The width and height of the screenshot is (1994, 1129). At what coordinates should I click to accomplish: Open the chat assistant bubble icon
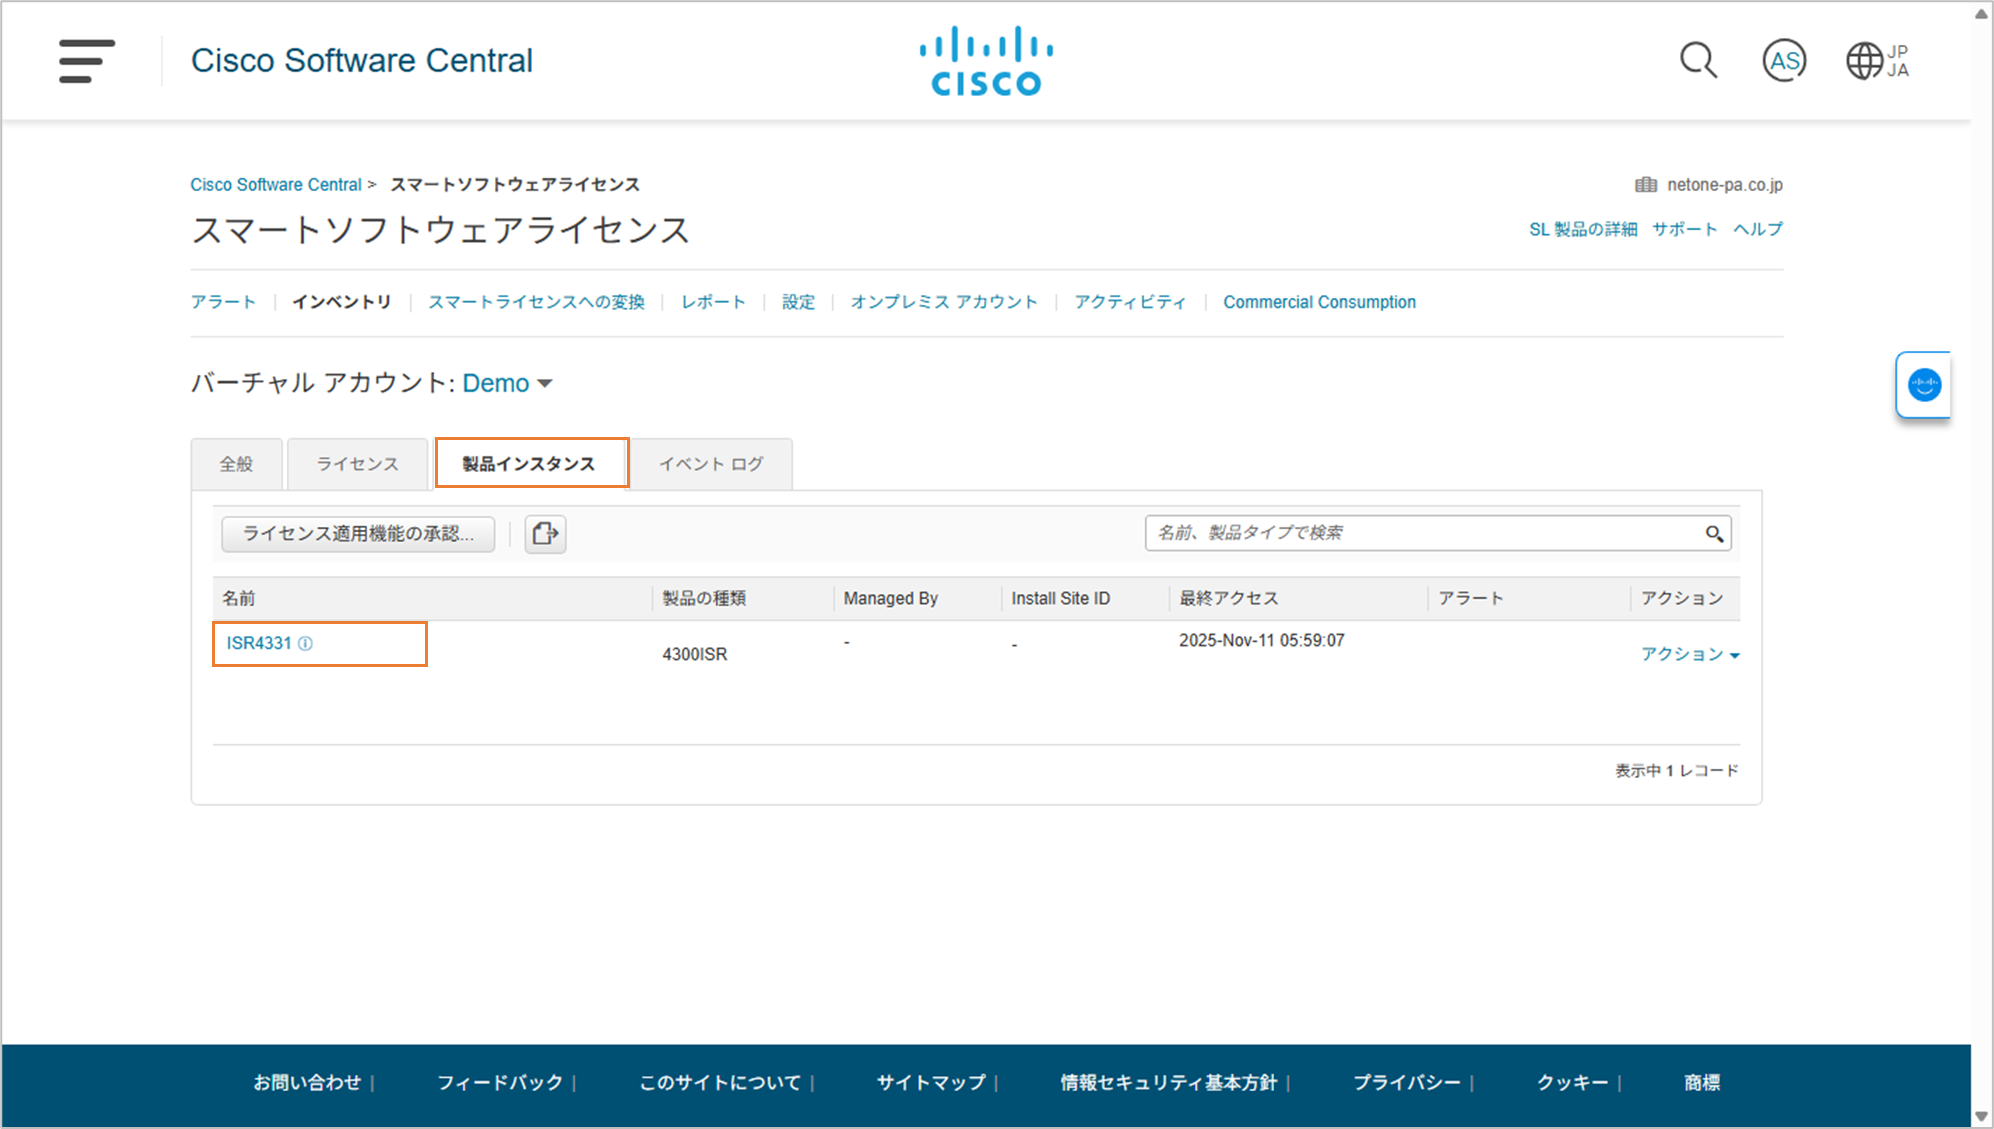point(1924,385)
